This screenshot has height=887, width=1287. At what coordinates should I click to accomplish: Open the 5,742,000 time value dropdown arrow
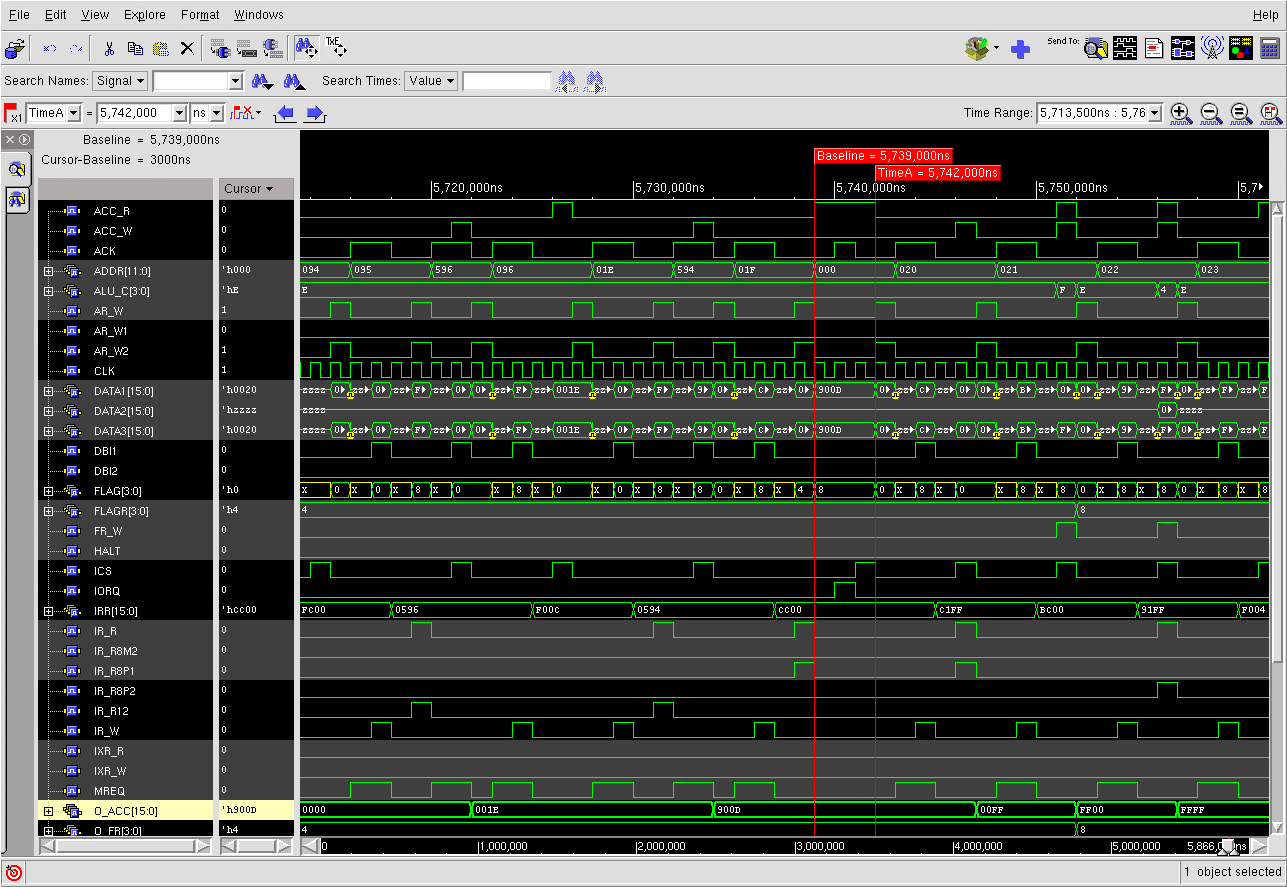[180, 113]
